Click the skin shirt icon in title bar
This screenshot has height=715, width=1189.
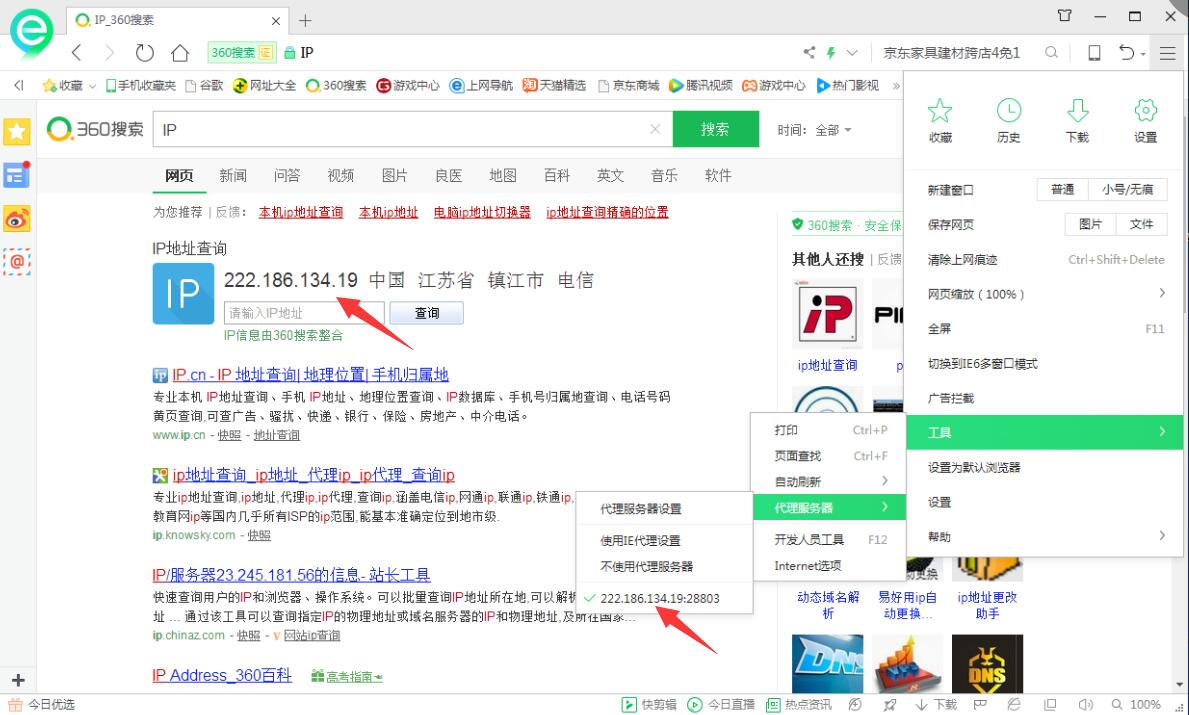coord(1065,15)
